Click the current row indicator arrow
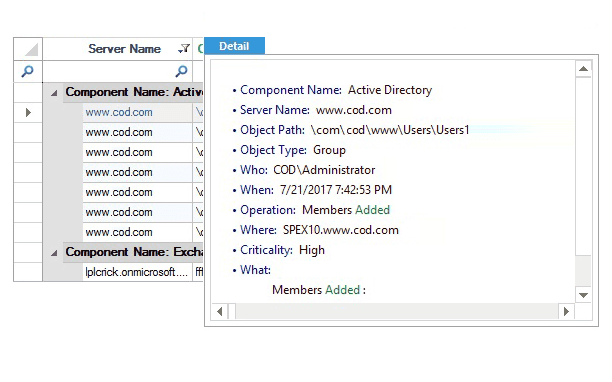Image resolution: width=612 pixels, height=382 pixels. tap(28, 113)
